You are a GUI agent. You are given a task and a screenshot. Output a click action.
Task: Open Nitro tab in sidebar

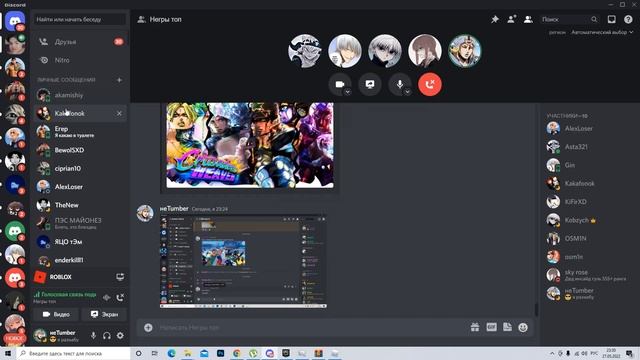click(x=80, y=60)
